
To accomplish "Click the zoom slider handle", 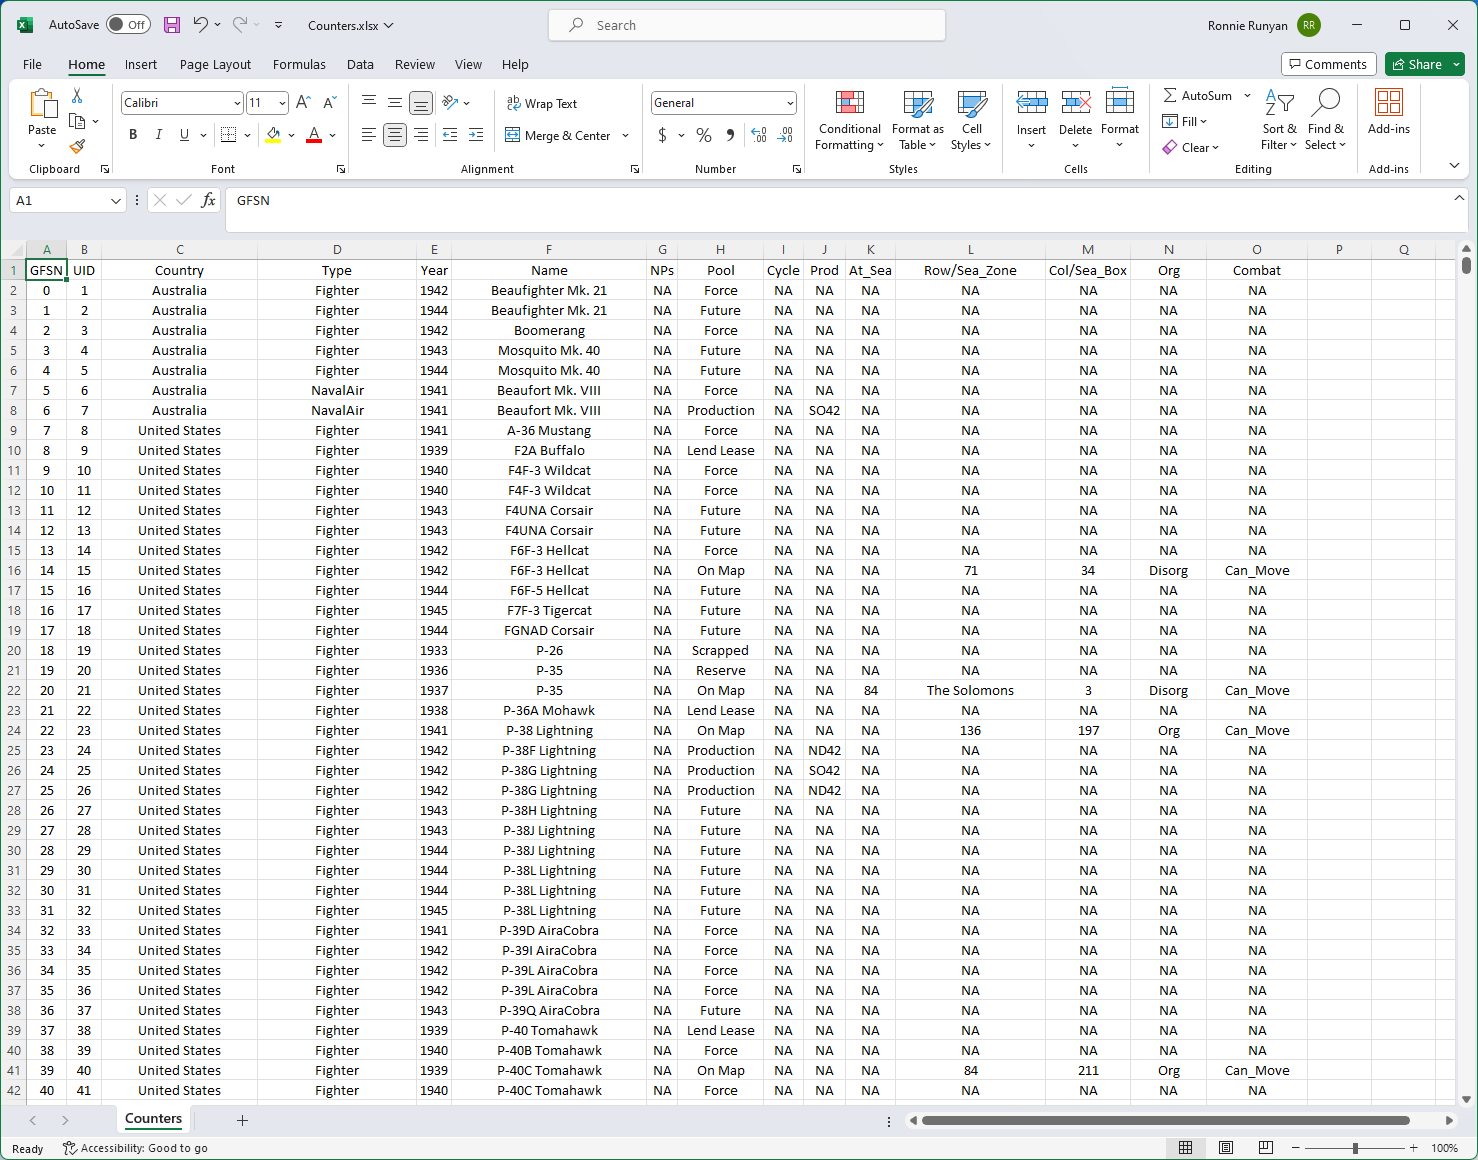I will point(1355,1148).
